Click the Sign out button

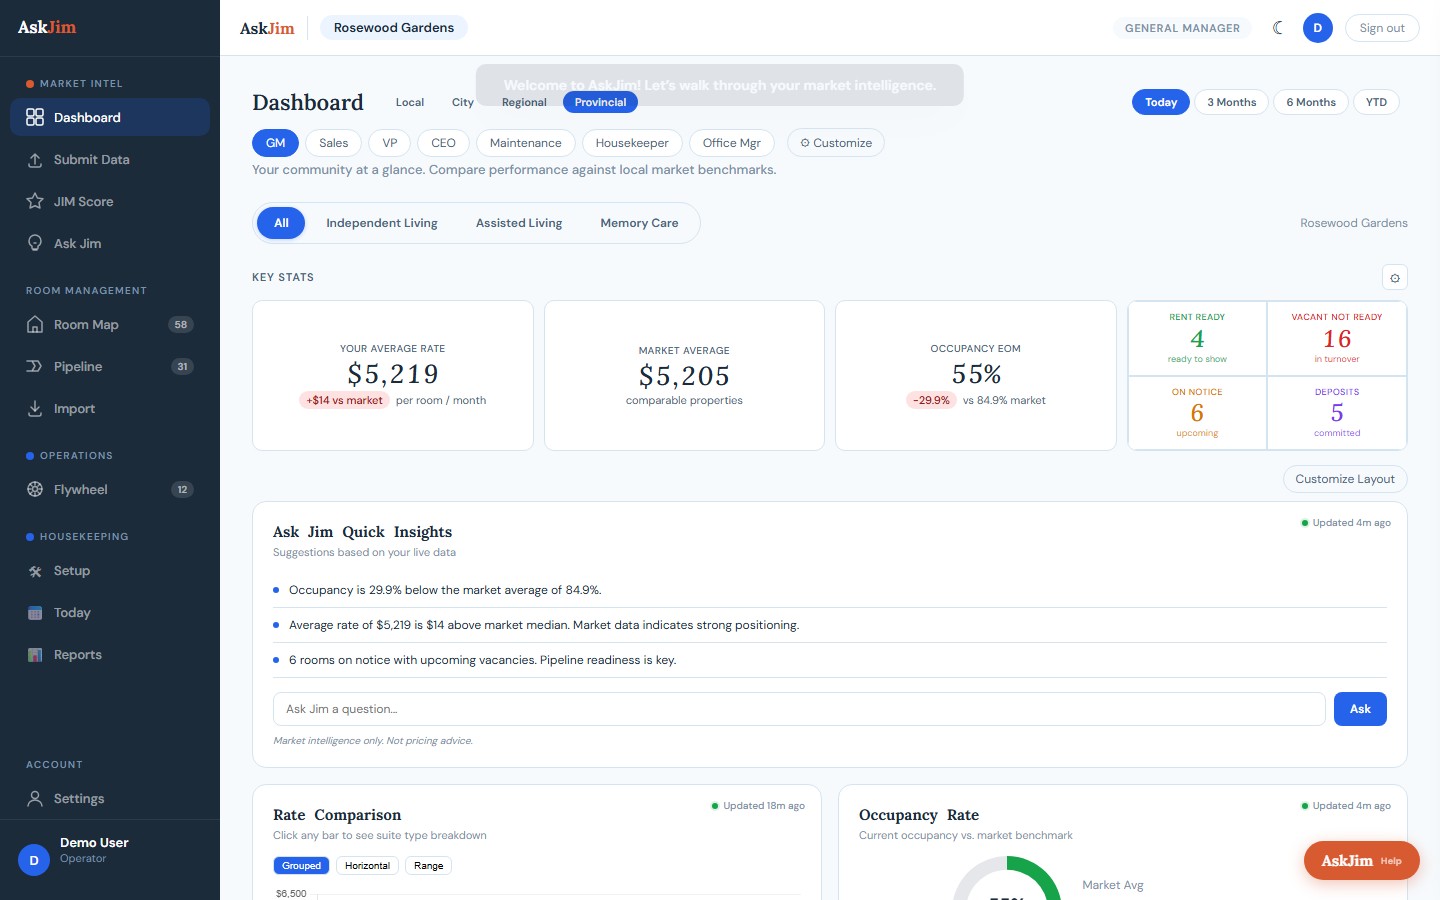click(x=1382, y=28)
